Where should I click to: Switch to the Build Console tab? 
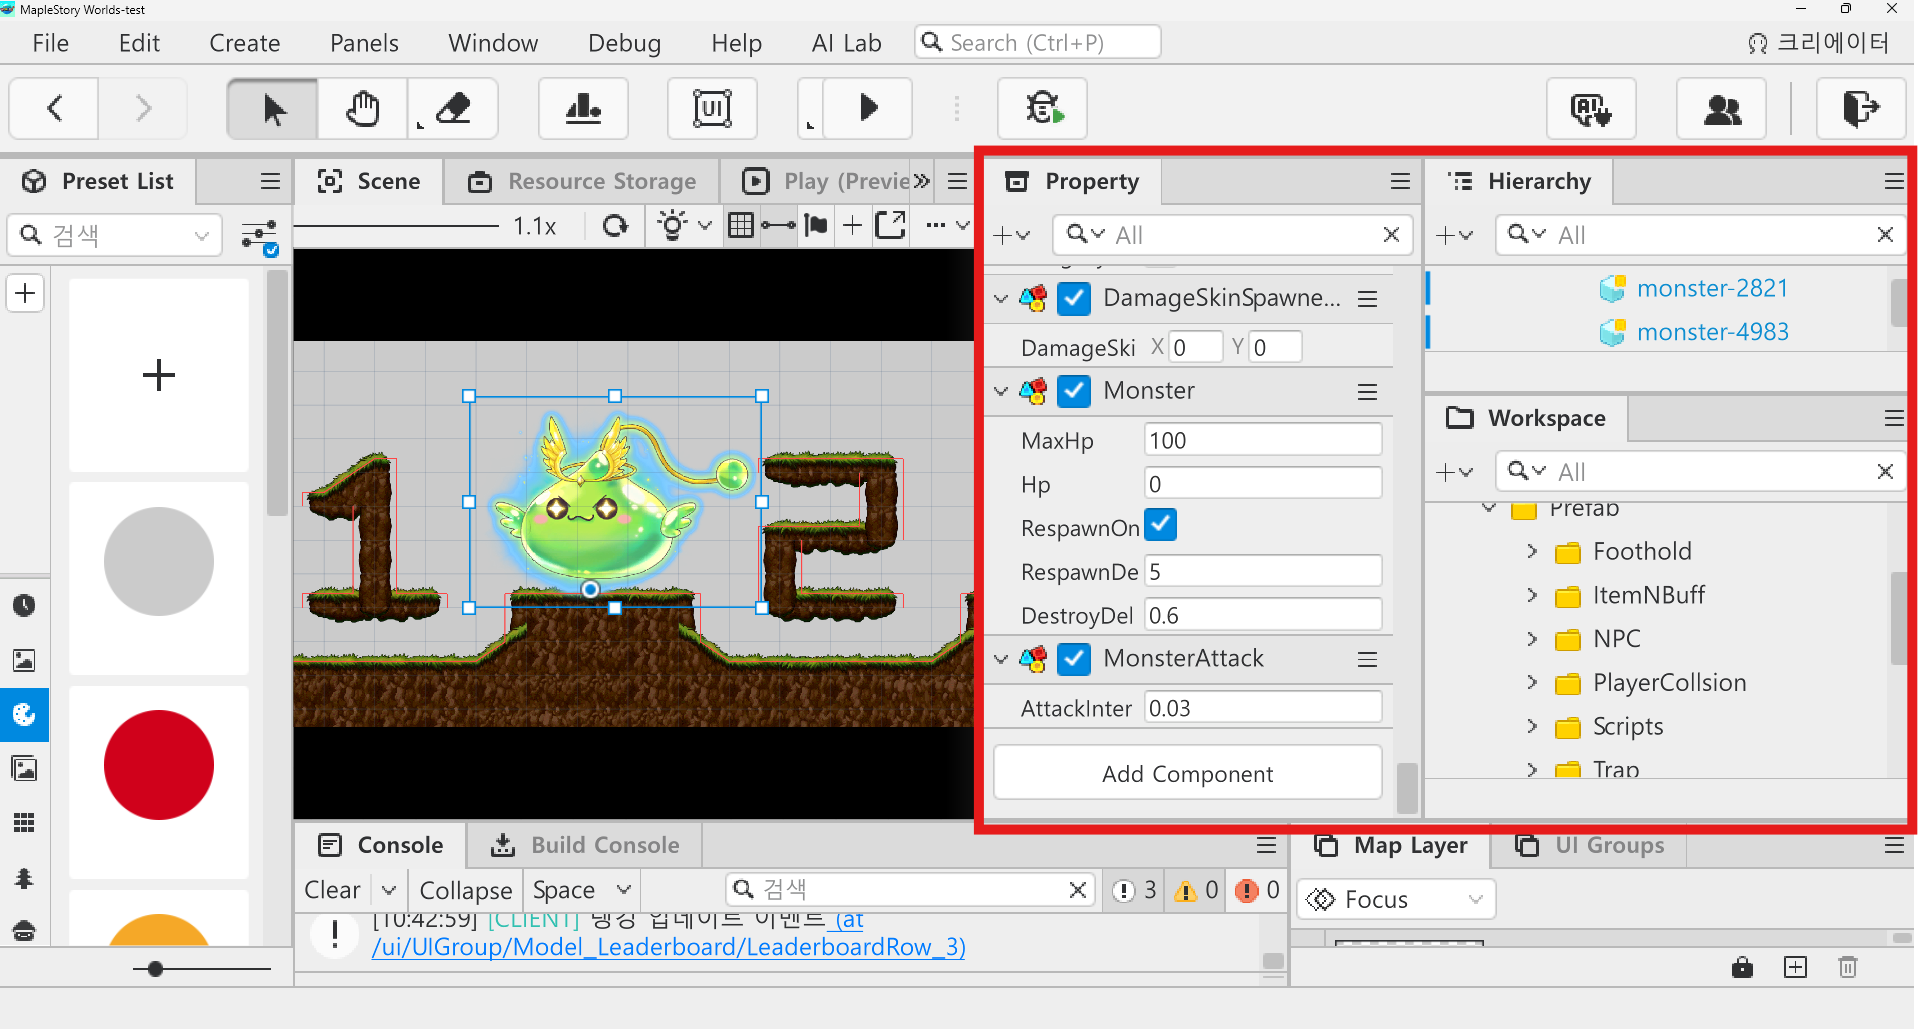pyautogui.click(x=585, y=845)
